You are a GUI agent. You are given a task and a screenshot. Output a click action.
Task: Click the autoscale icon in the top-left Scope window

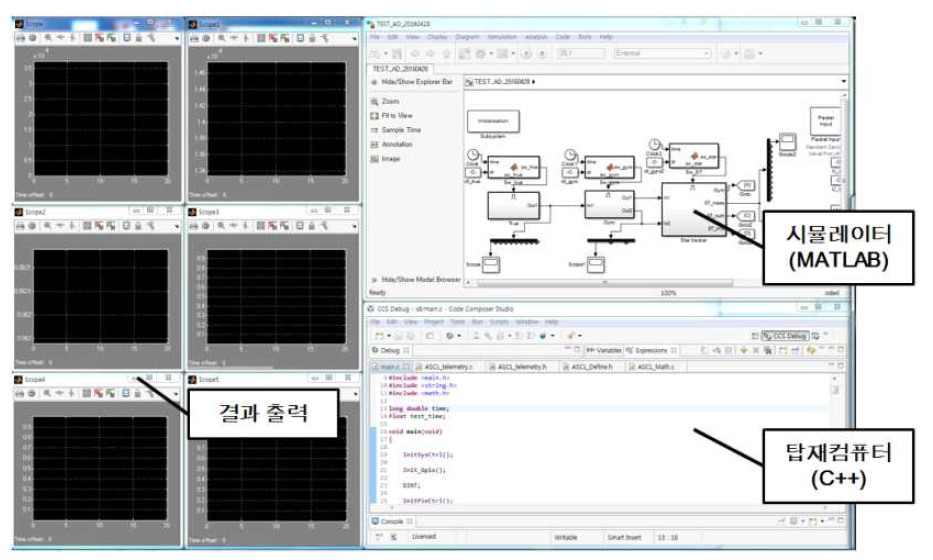87,37
